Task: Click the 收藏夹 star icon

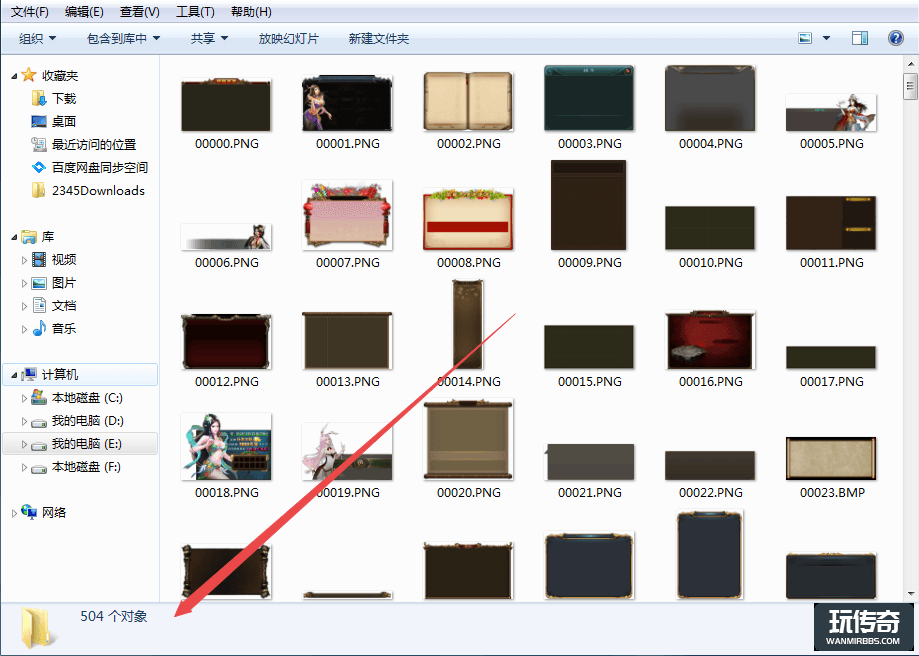Action: coord(29,74)
